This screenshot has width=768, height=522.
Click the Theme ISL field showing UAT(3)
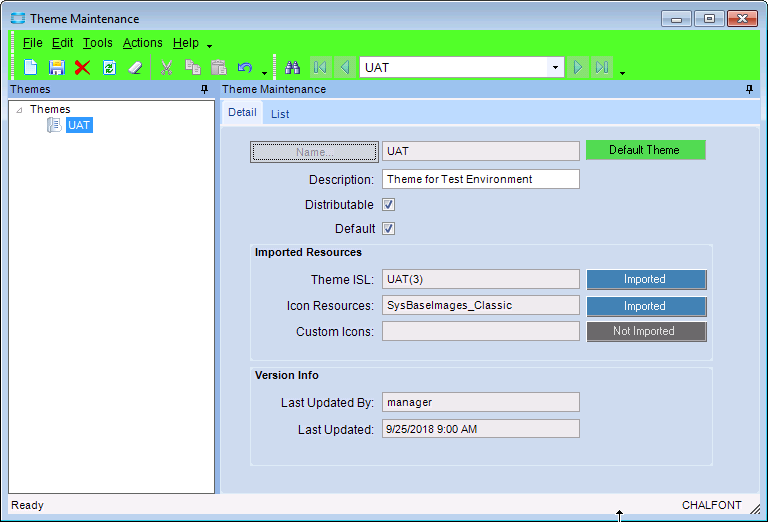click(x=480, y=279)
